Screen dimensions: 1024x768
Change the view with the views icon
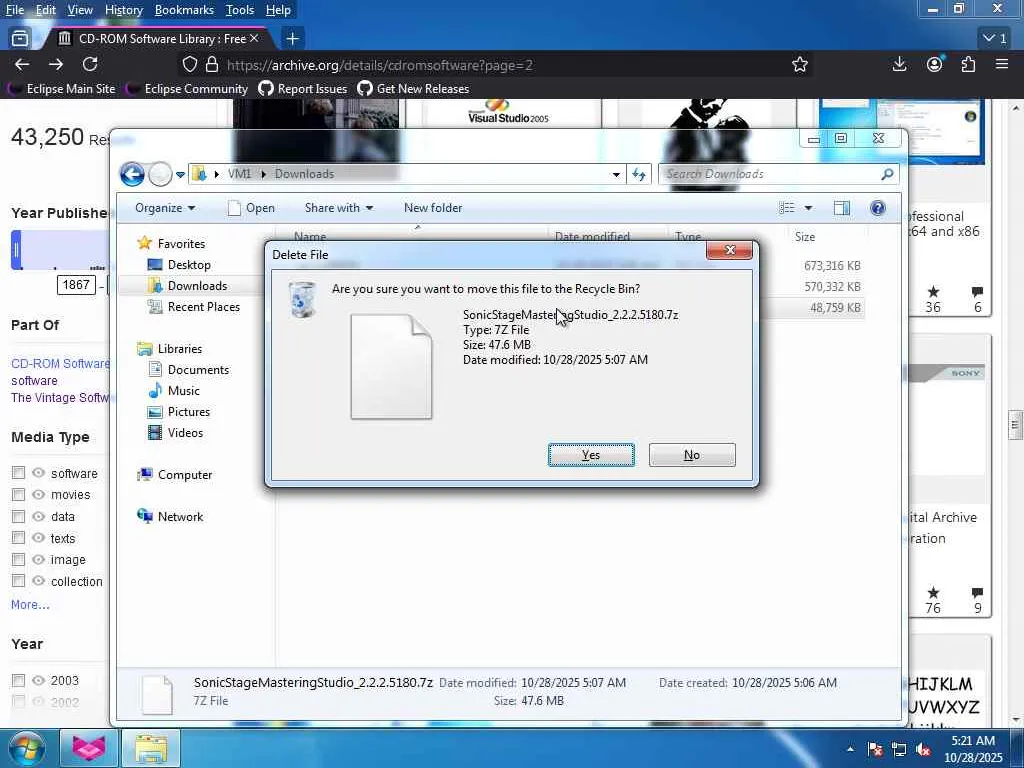787,208
